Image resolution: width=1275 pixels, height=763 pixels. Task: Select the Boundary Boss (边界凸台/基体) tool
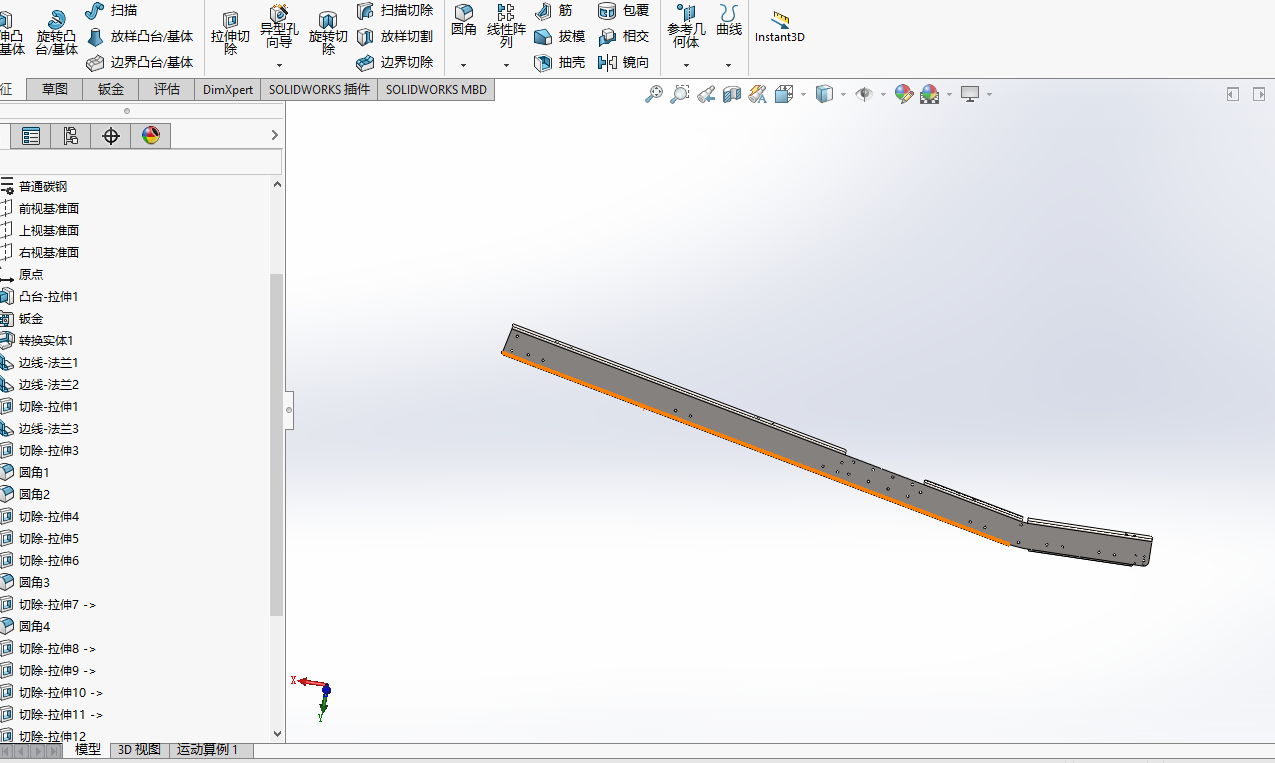pos(139,62)
